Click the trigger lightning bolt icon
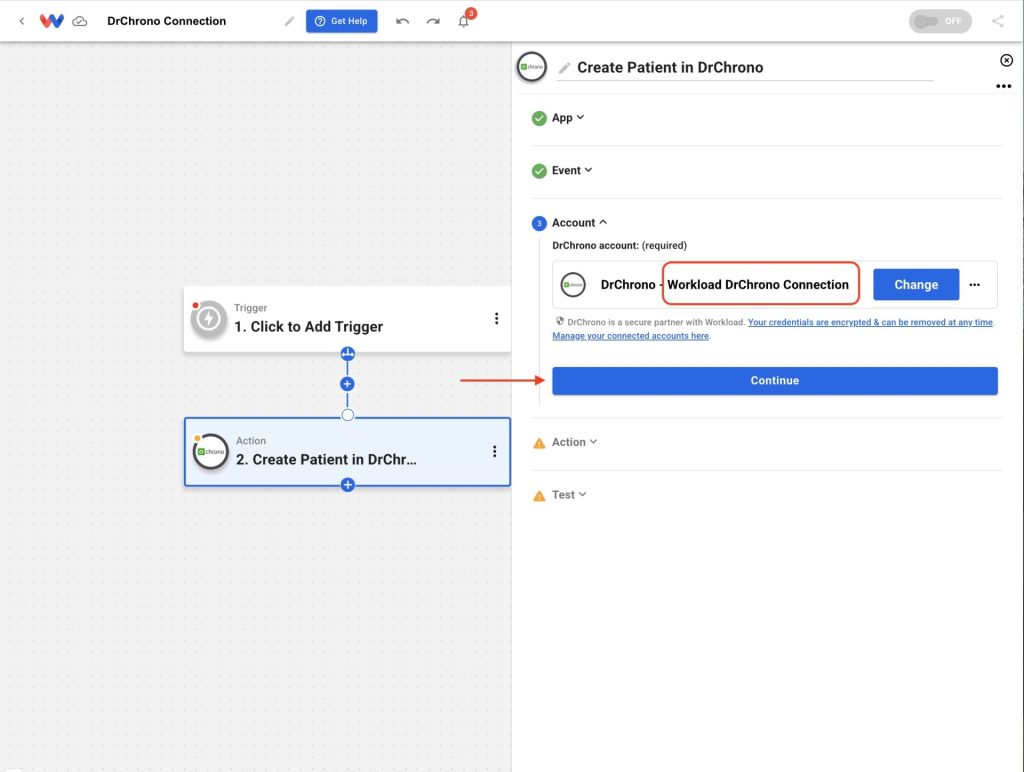This screenshot has width=1024, height=772. coord(208,319)
